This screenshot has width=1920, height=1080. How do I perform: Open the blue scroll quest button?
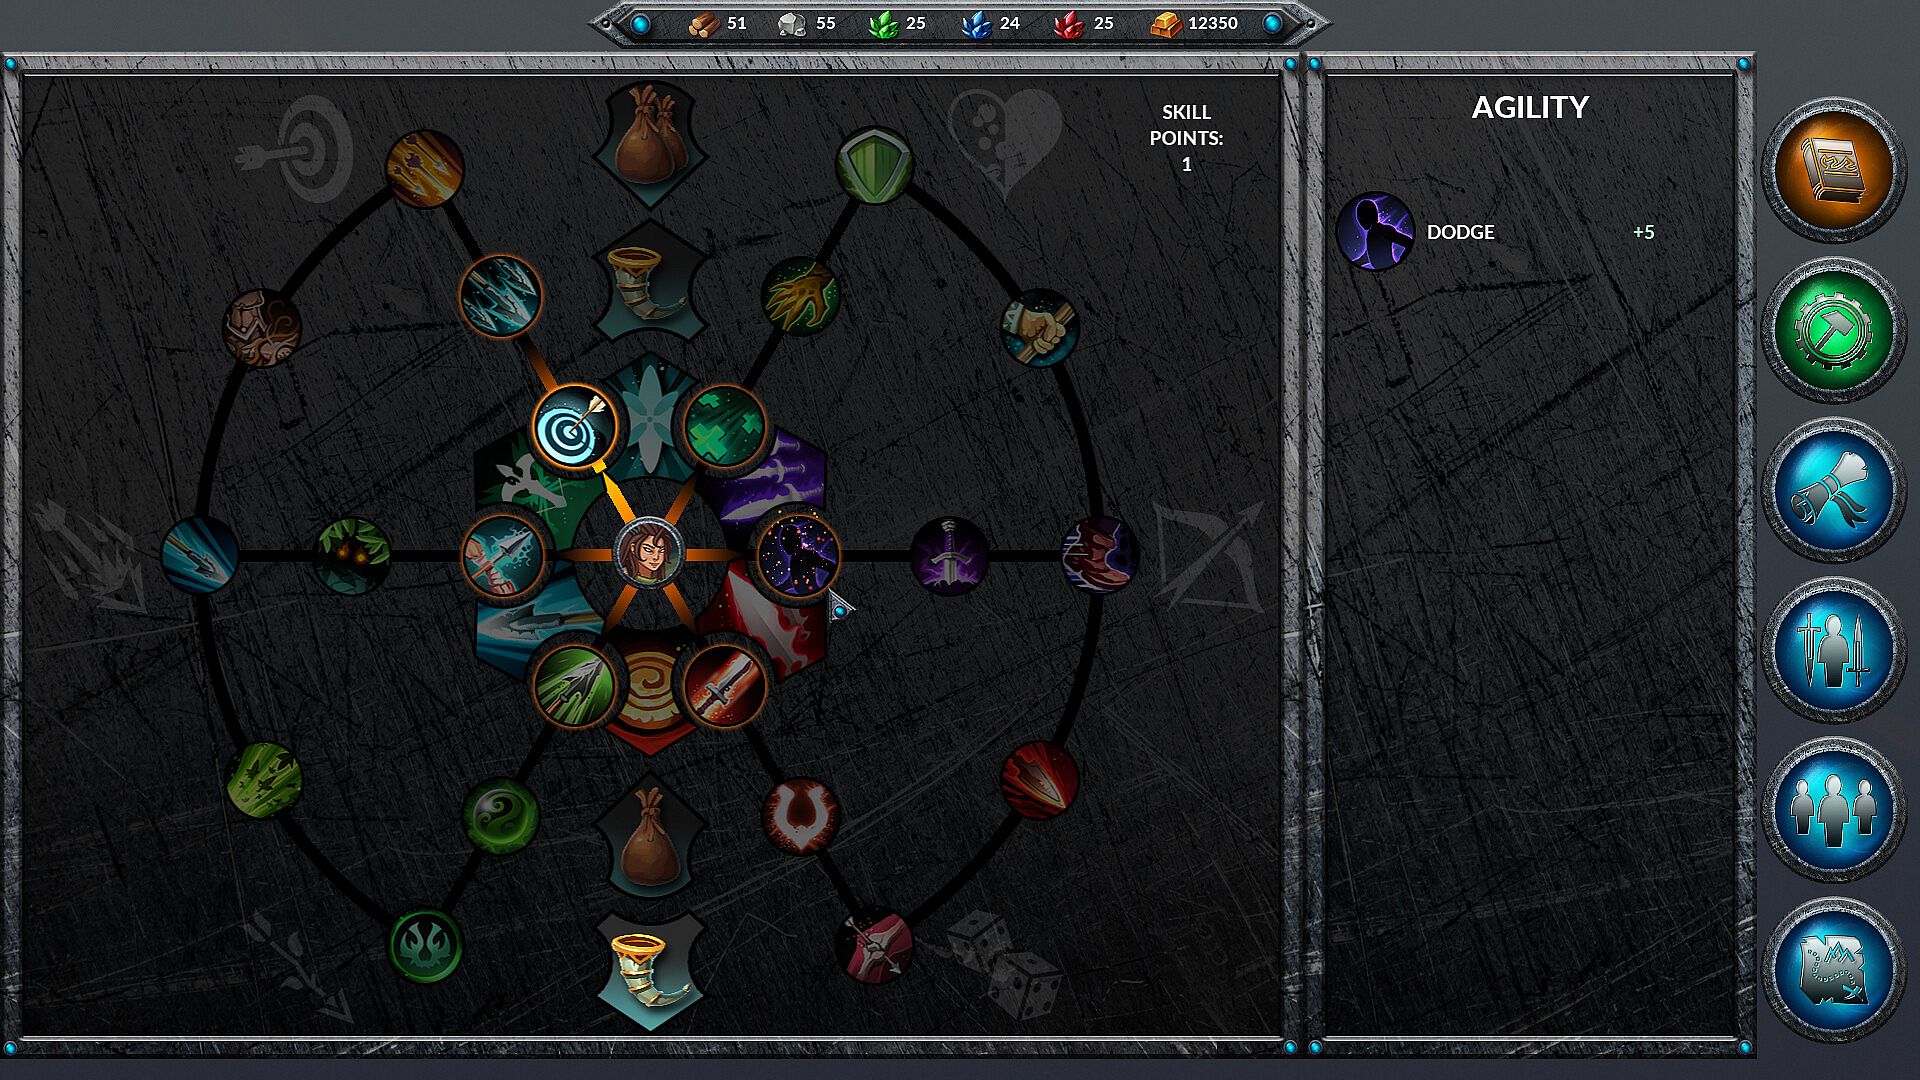point(1832,490)
